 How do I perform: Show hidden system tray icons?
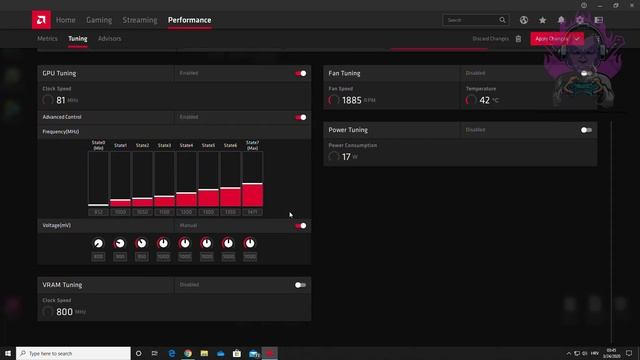[x=568, y=353]
